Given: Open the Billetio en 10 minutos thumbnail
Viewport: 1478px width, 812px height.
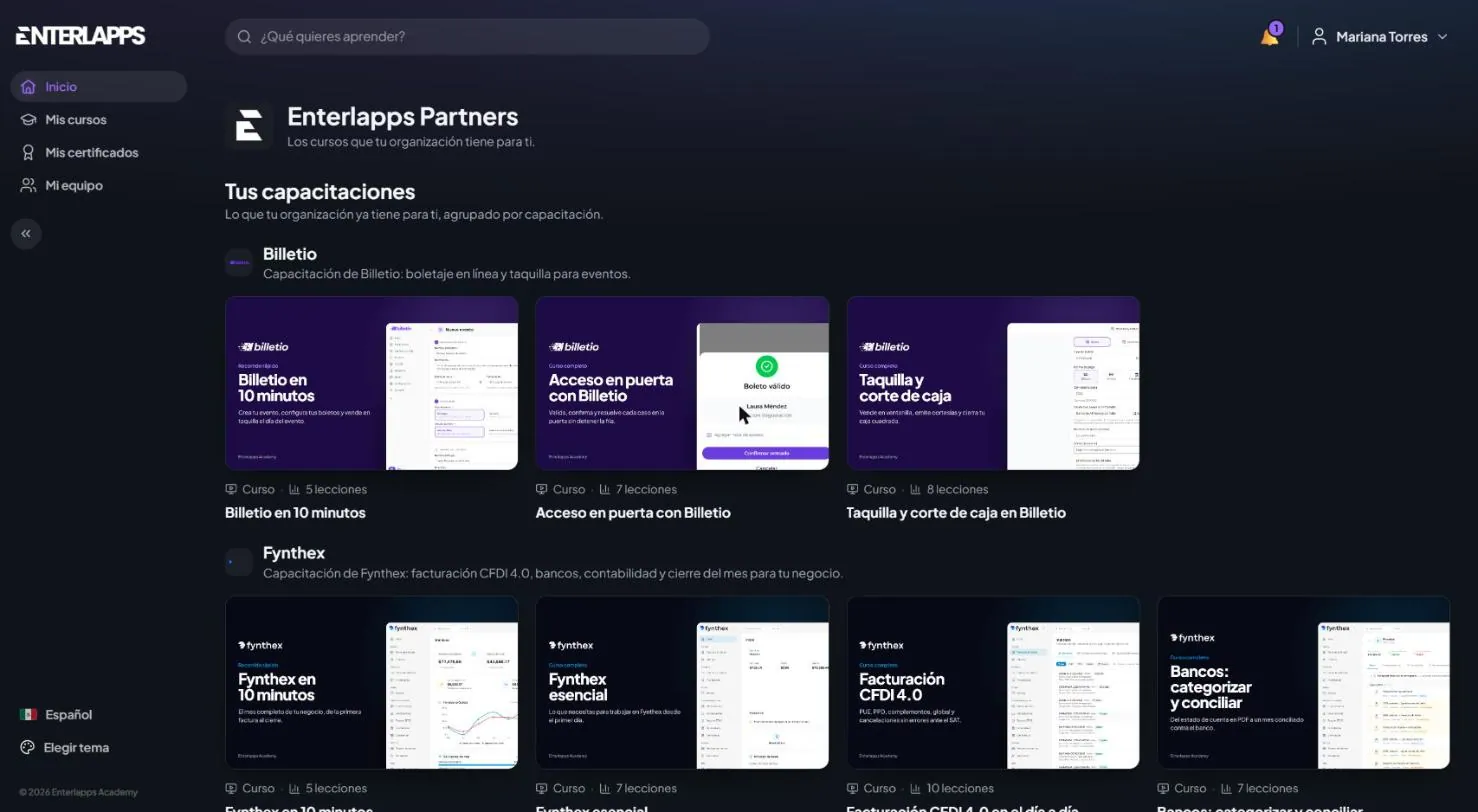Looking at the screenshot, I should point(372,383).
